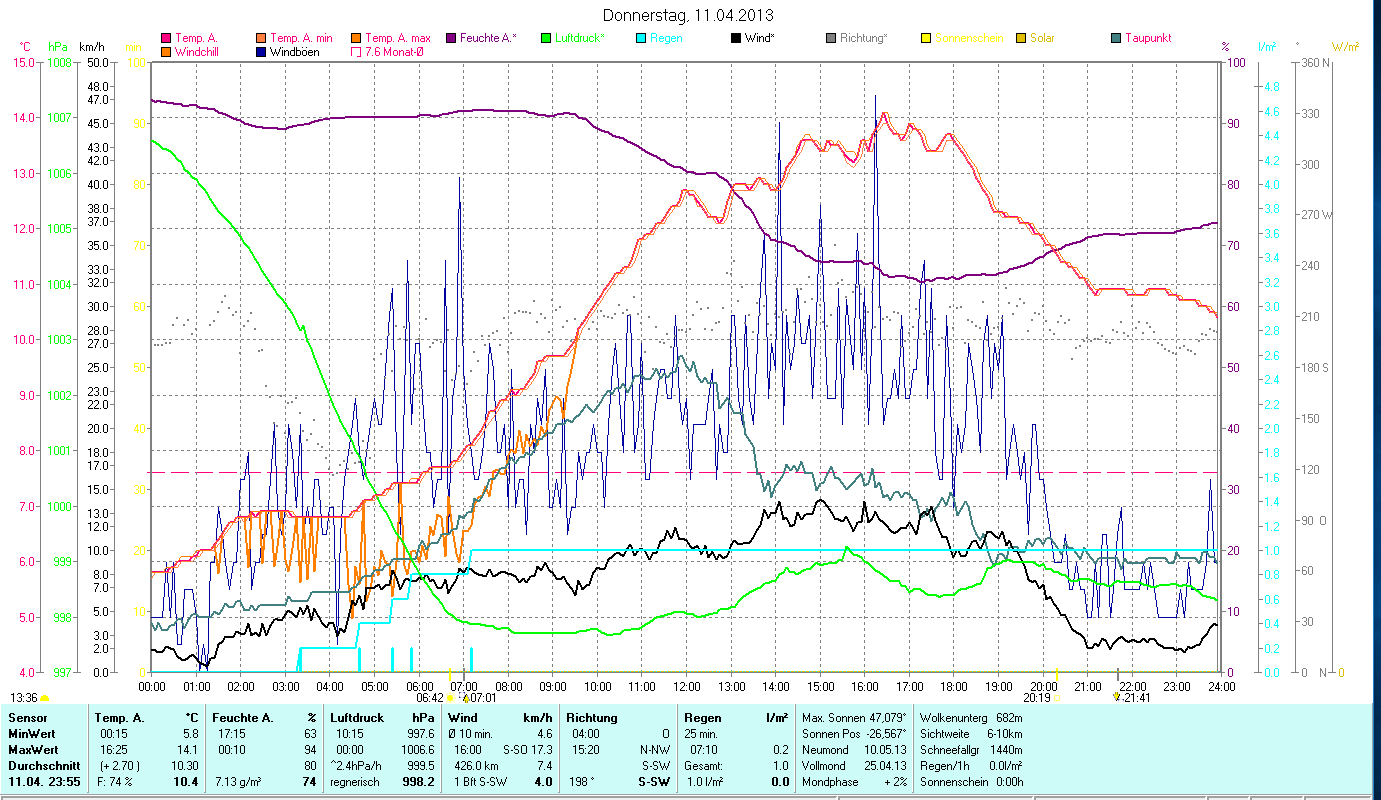Click the absolute humidity value 7.13 g/m²
1381x800 pixels.
coord(239,782)
